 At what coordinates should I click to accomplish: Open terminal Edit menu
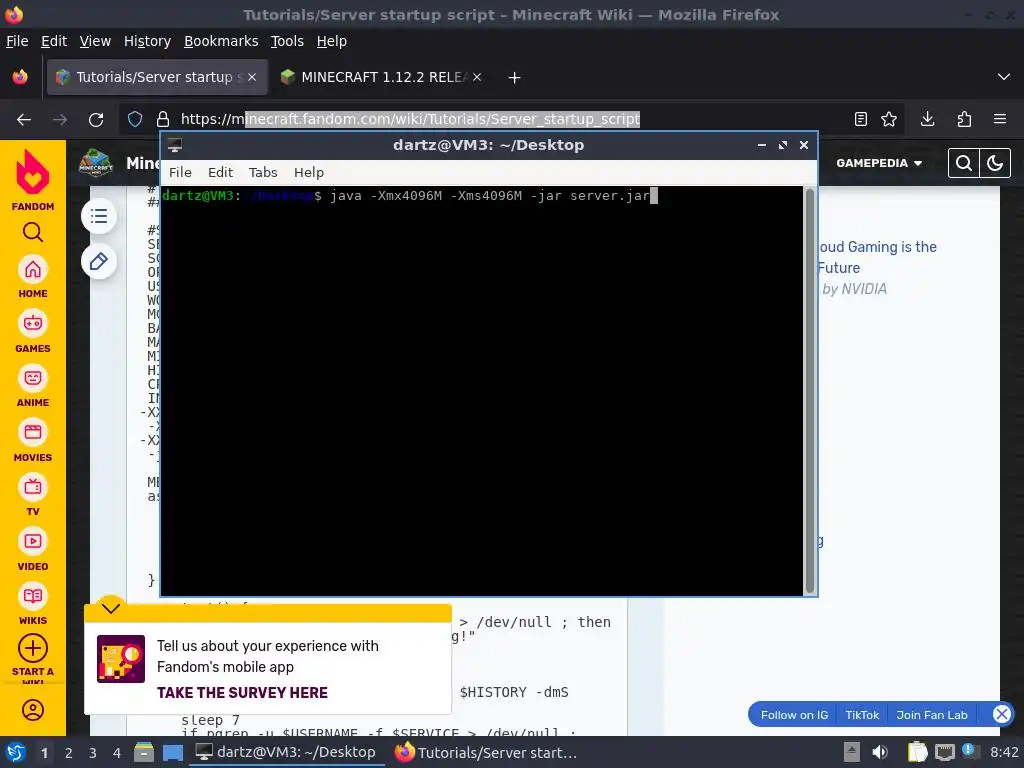pos(220,172)
